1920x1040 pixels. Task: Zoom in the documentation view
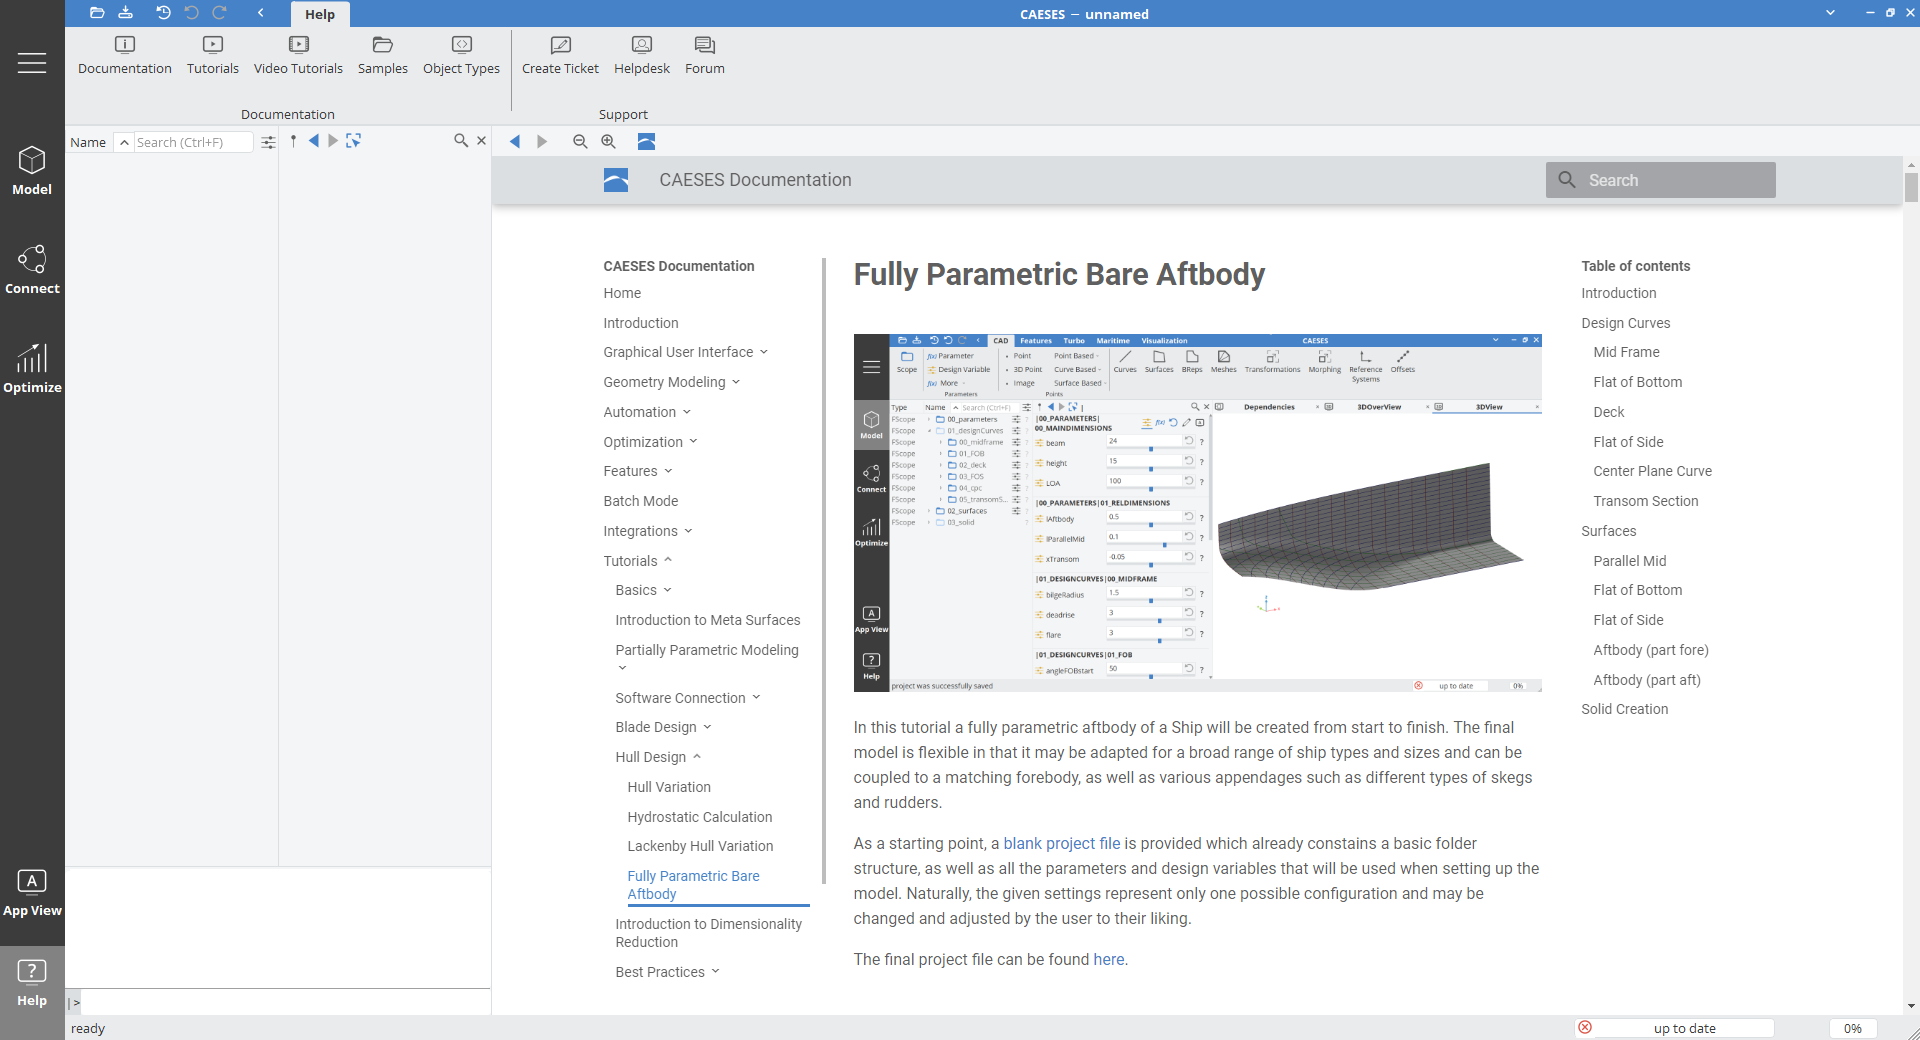click(x=608, y=141)
